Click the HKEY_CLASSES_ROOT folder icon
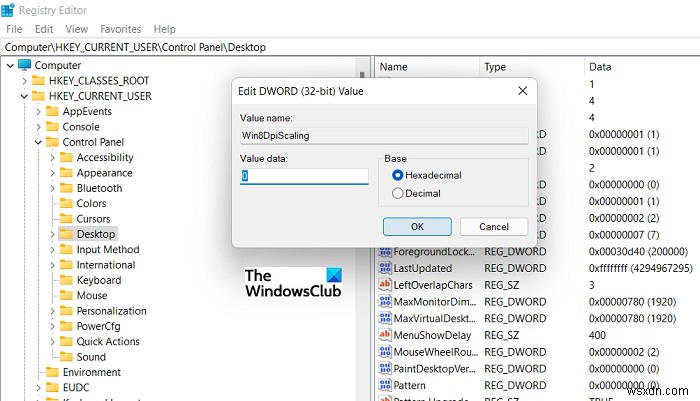700x401 pixels. [x=38, y=81]
